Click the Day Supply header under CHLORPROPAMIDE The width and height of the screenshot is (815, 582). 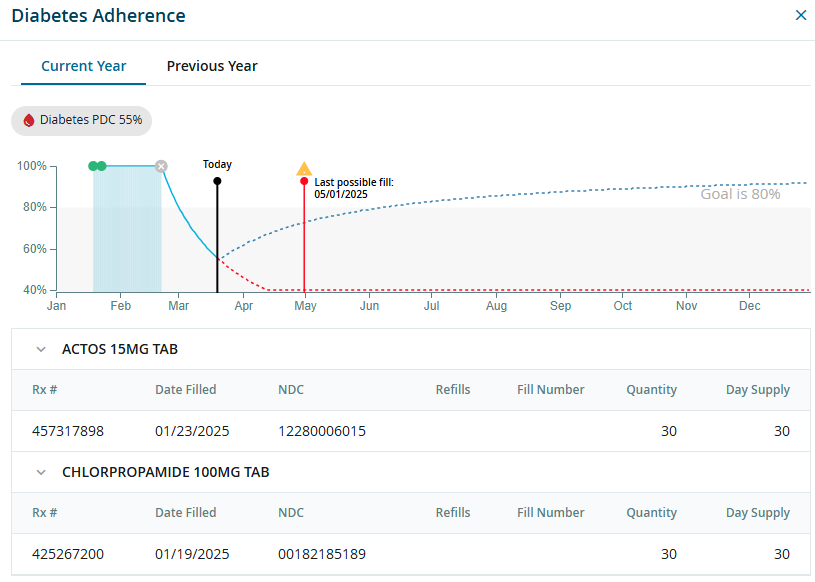(x=757, y=512)
